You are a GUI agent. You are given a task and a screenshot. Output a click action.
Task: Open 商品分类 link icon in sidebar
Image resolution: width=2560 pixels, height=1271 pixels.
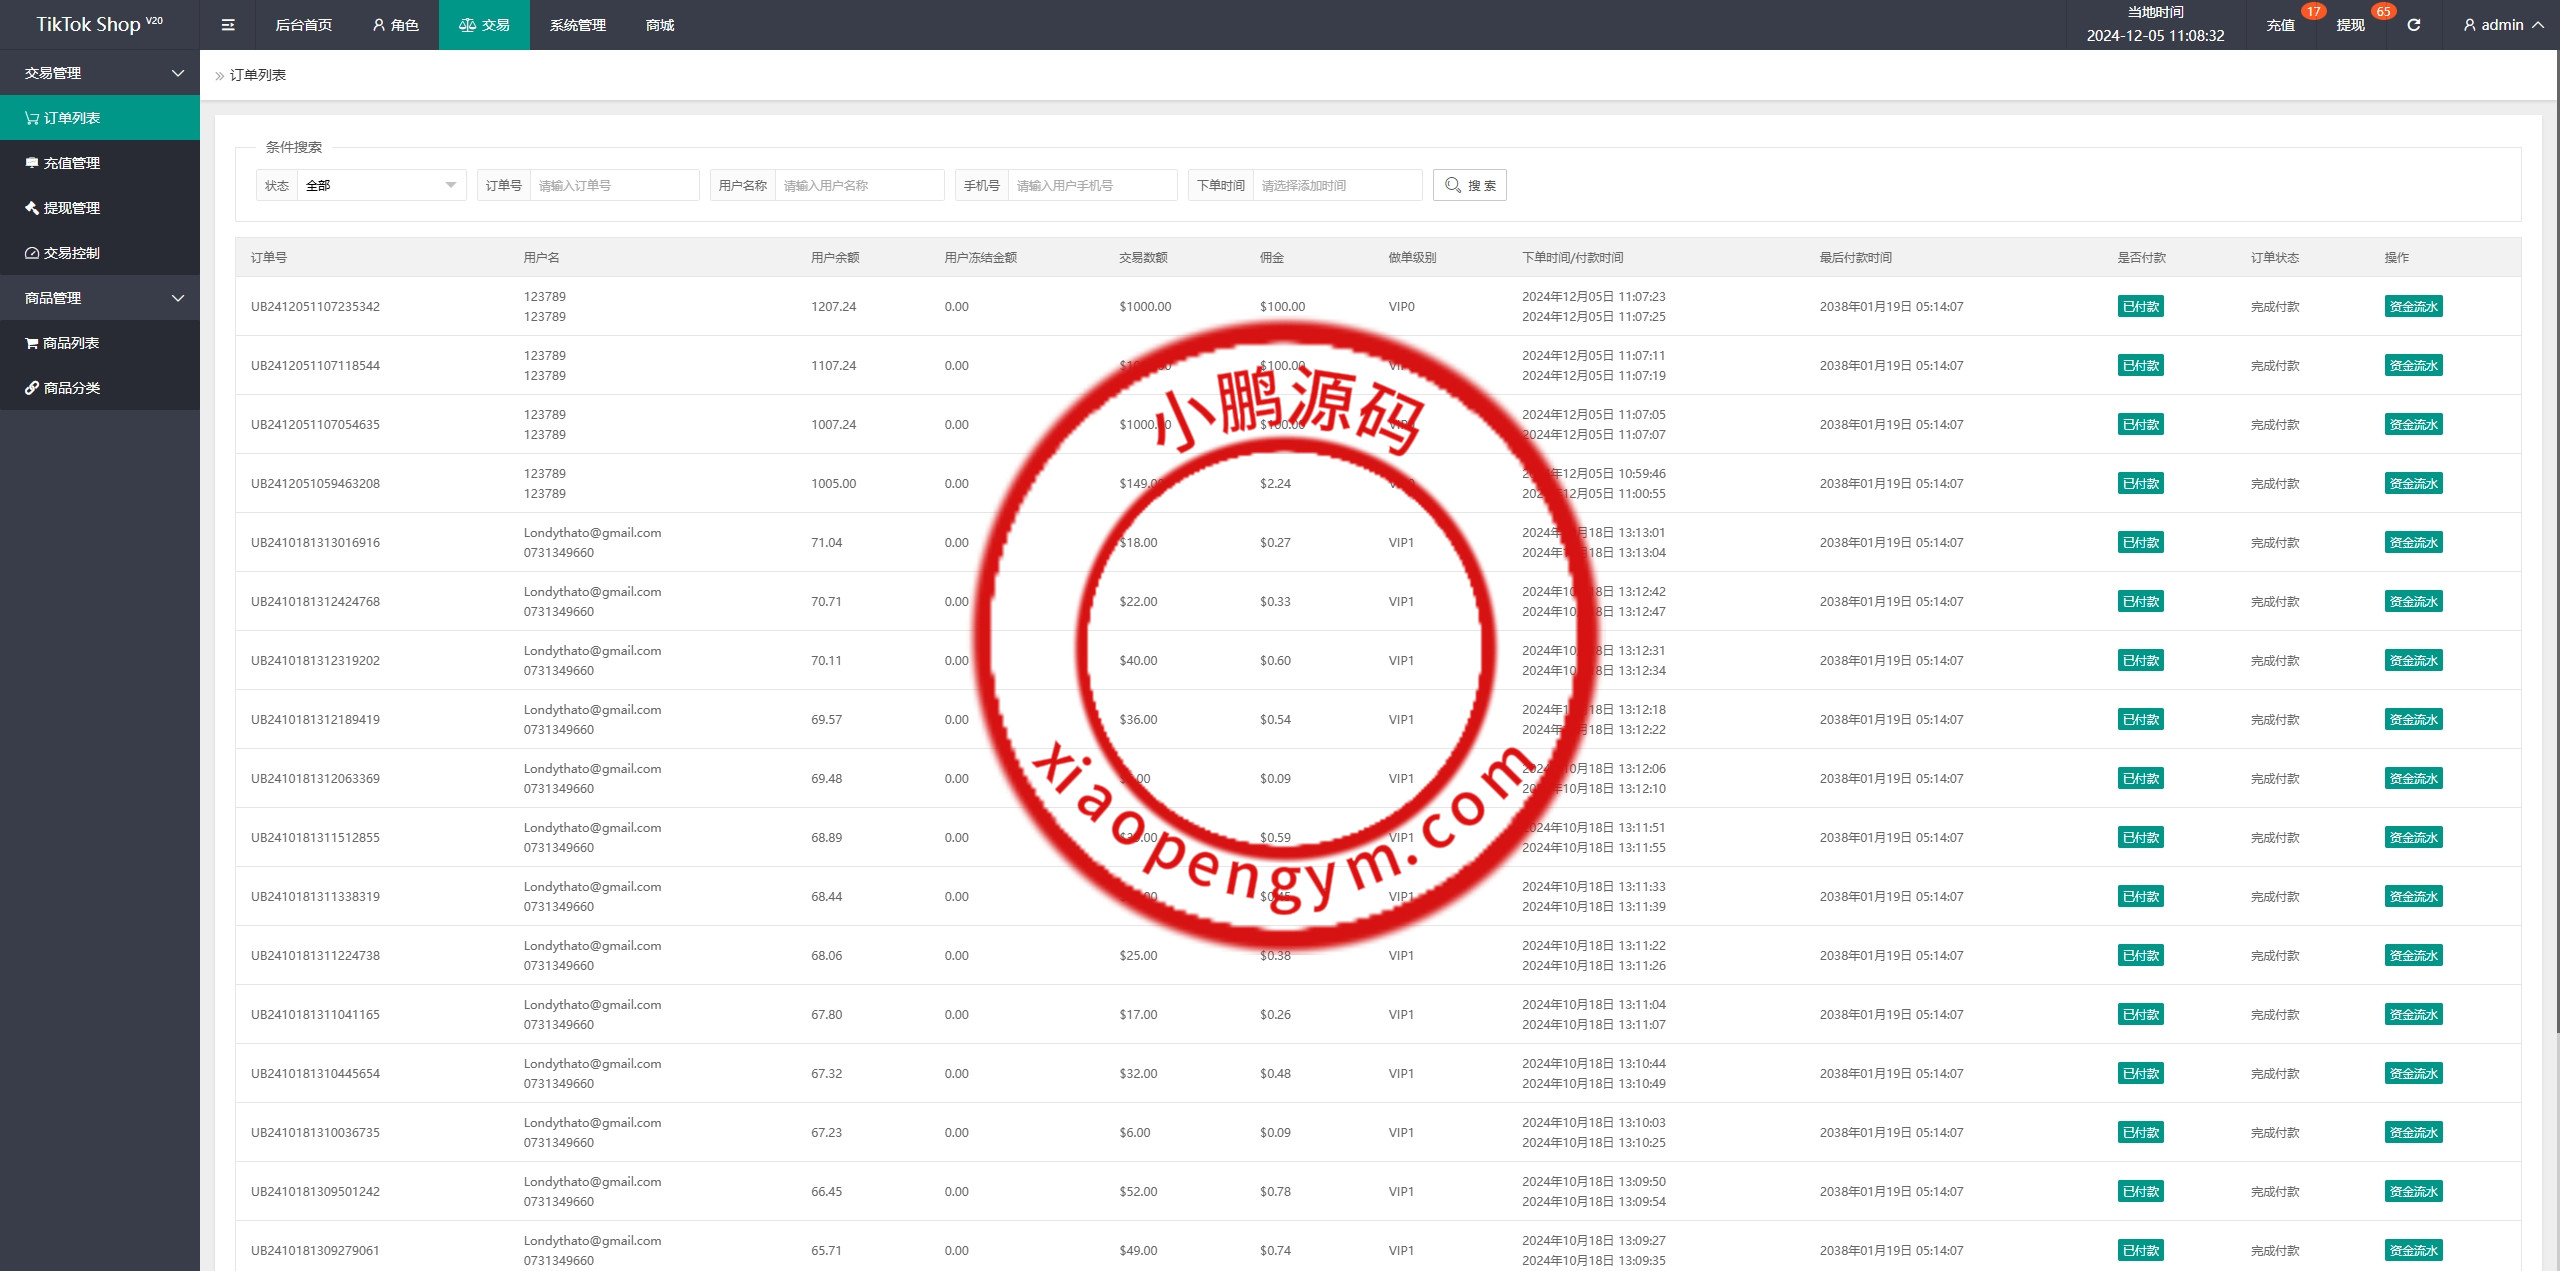pyautogui.click(x=32, y=388)
